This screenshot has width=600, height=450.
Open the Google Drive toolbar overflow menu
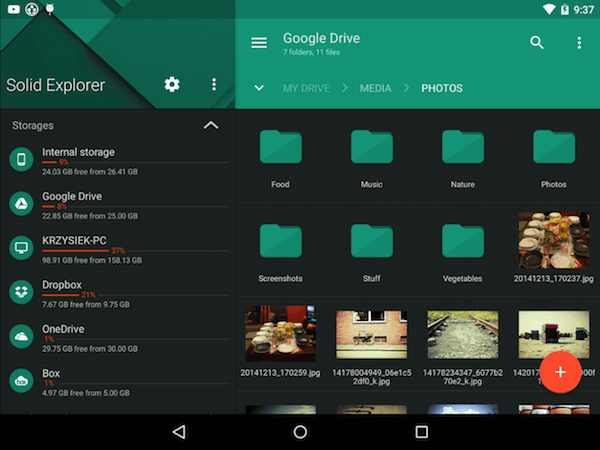coord(579,42)
